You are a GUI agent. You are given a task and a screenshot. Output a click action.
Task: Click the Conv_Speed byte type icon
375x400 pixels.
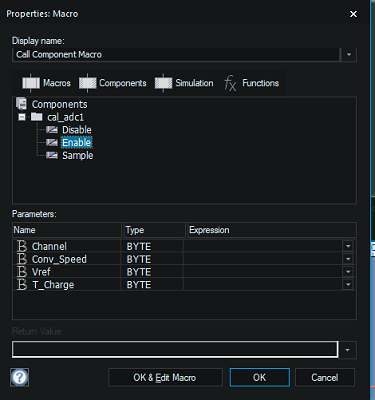click(22, 259)
